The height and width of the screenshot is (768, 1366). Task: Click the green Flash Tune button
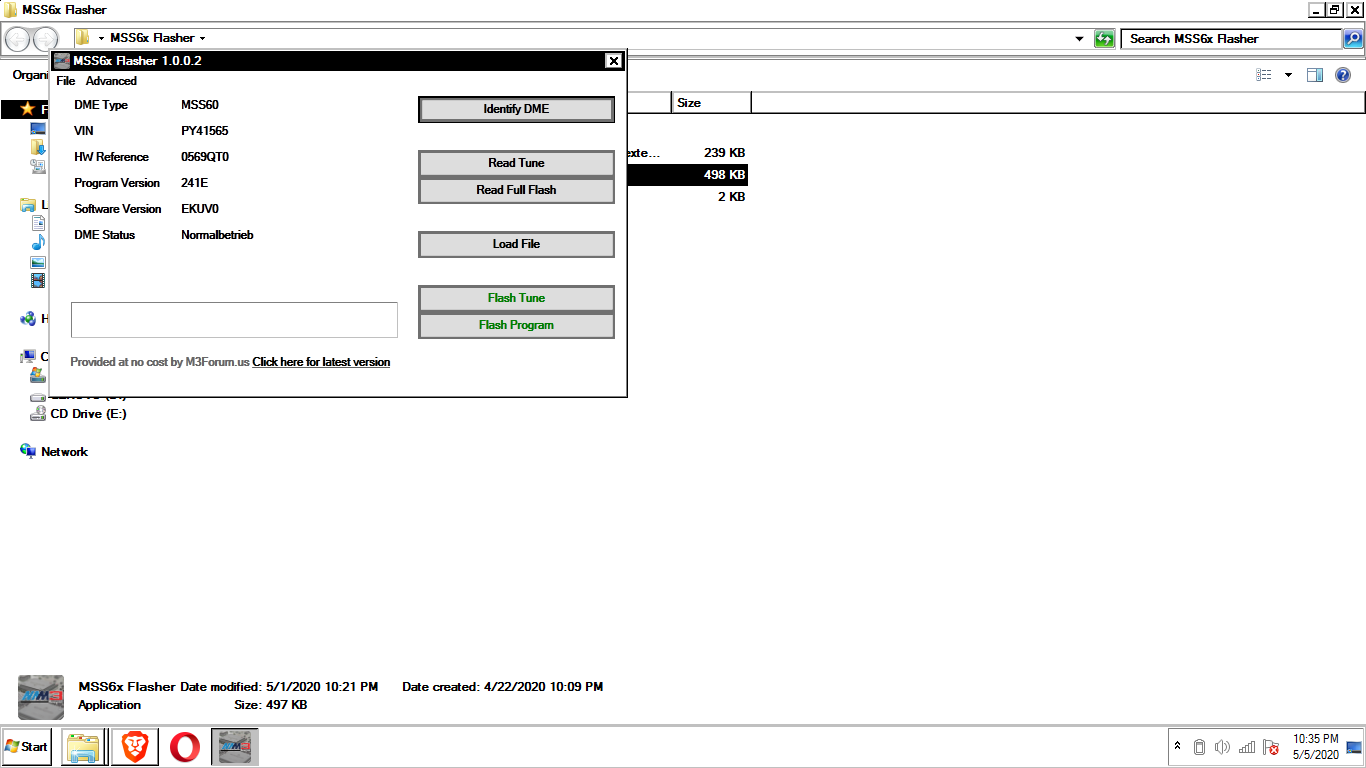coord(516,298)
